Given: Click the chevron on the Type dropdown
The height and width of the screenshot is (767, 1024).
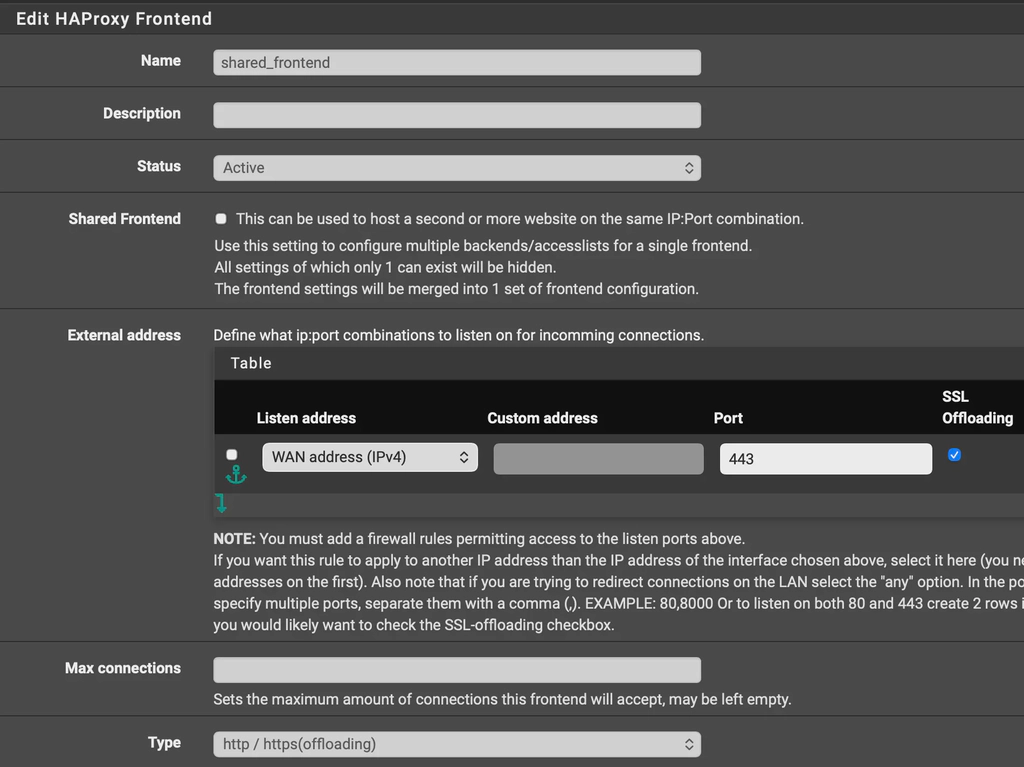Looking at the screenshot, I should (688, 744).
